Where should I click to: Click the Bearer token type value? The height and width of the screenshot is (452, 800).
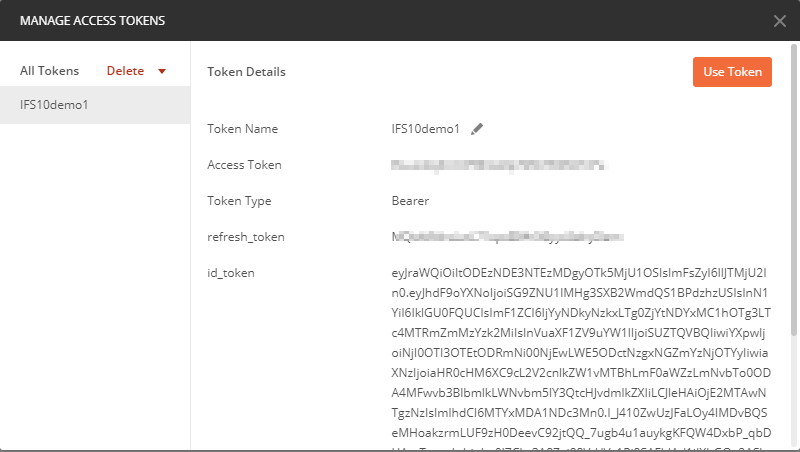[x=411, y=201]
